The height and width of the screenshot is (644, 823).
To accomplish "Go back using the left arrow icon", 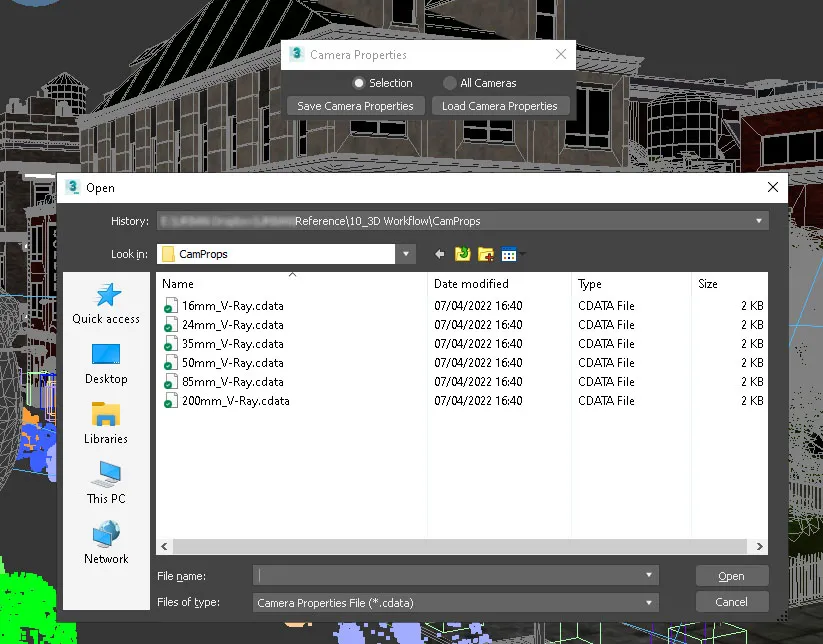I will (440, 255).
